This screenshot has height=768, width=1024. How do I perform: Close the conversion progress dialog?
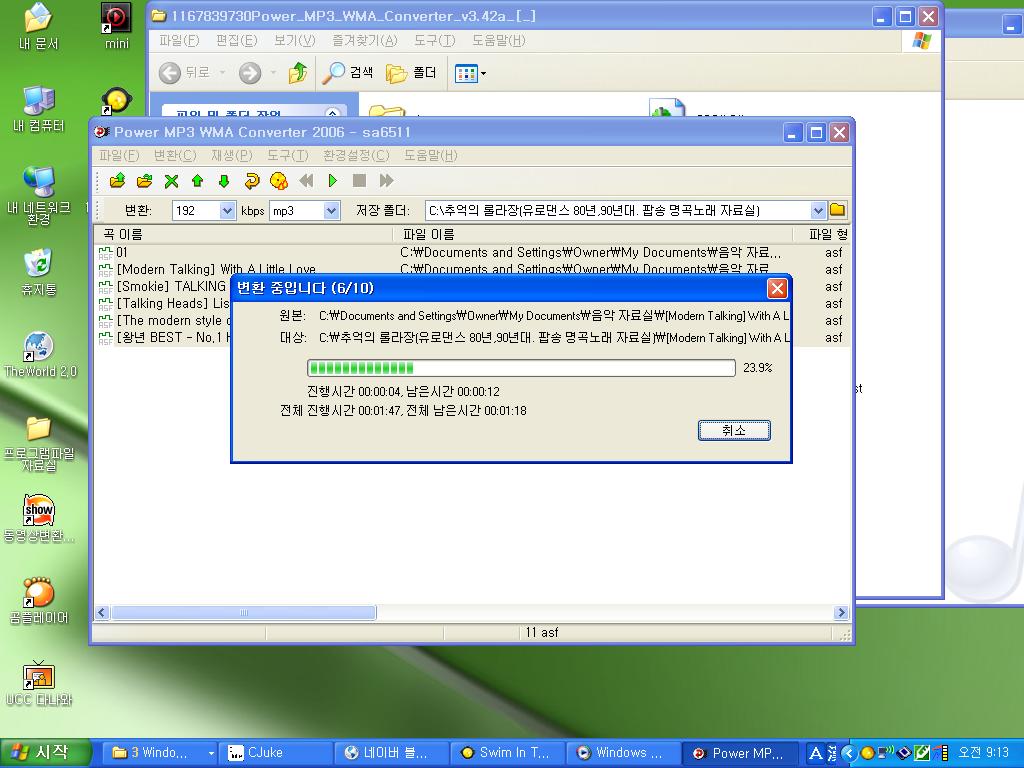[776, 289]
